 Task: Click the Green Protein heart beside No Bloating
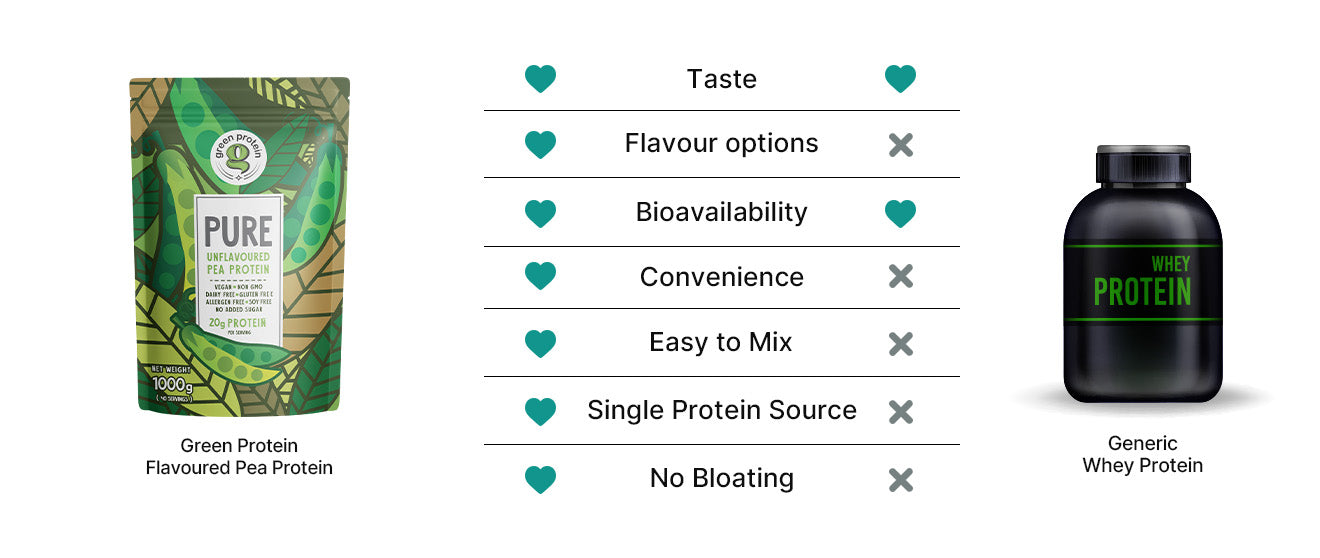[x=540, y=480]
